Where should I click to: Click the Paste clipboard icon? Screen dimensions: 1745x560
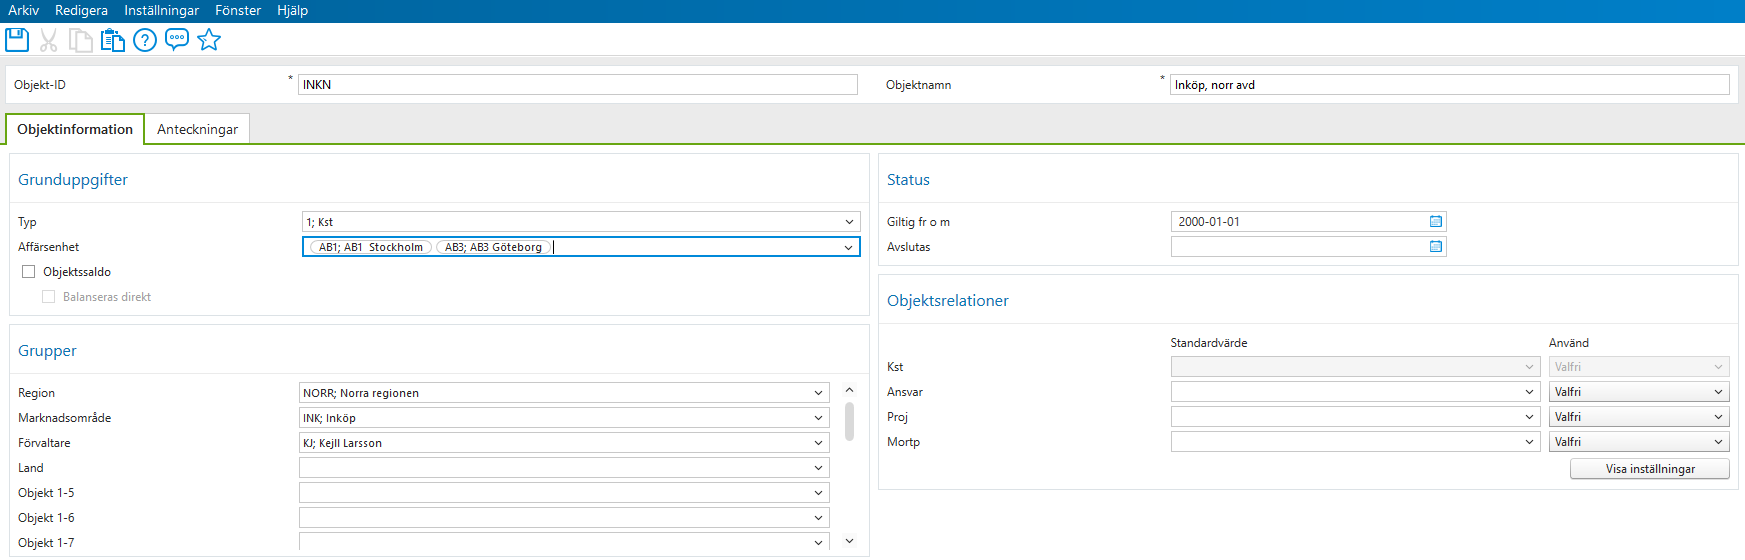click(113, 40)
